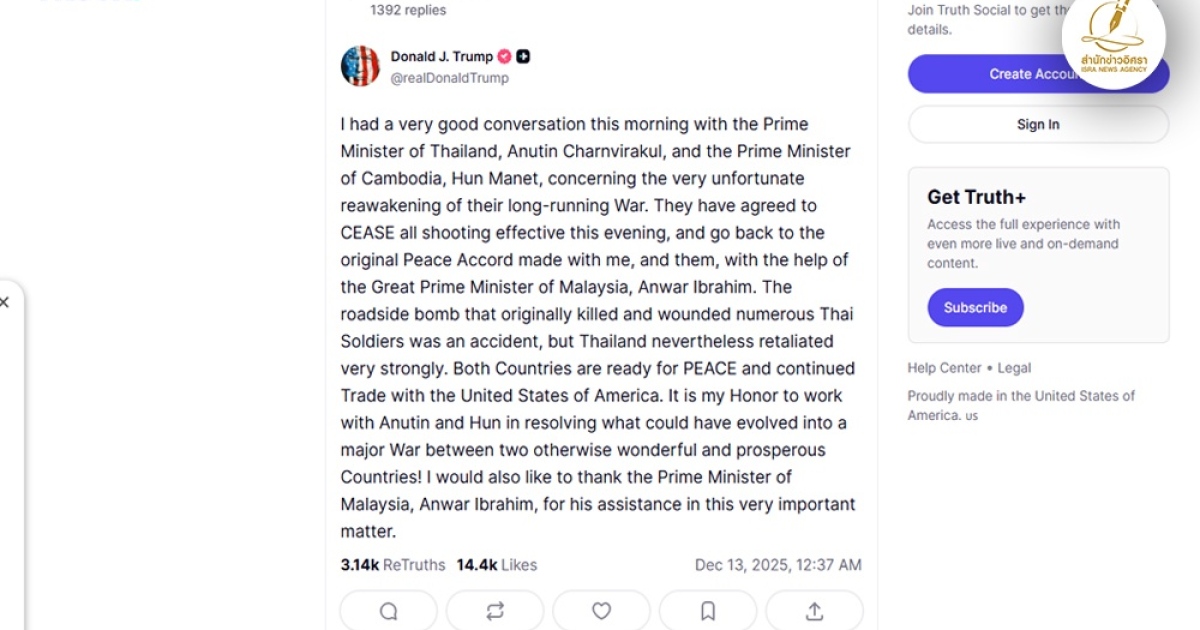View the 3.14k ReTruths list

point(393,565)
